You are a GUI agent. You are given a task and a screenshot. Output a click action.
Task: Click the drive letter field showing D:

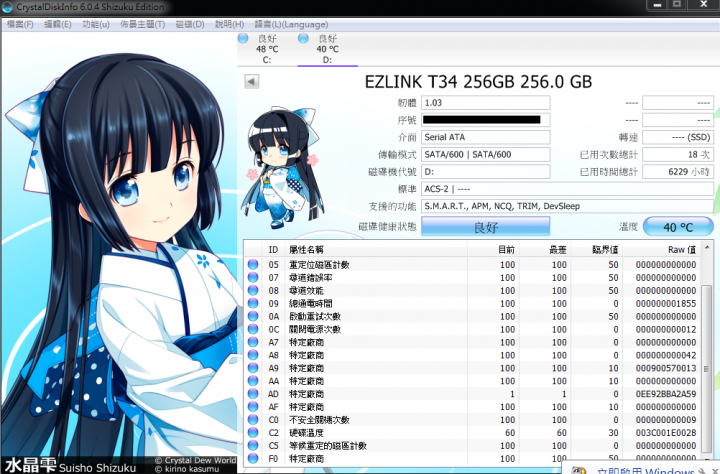[x=485, y=172]
